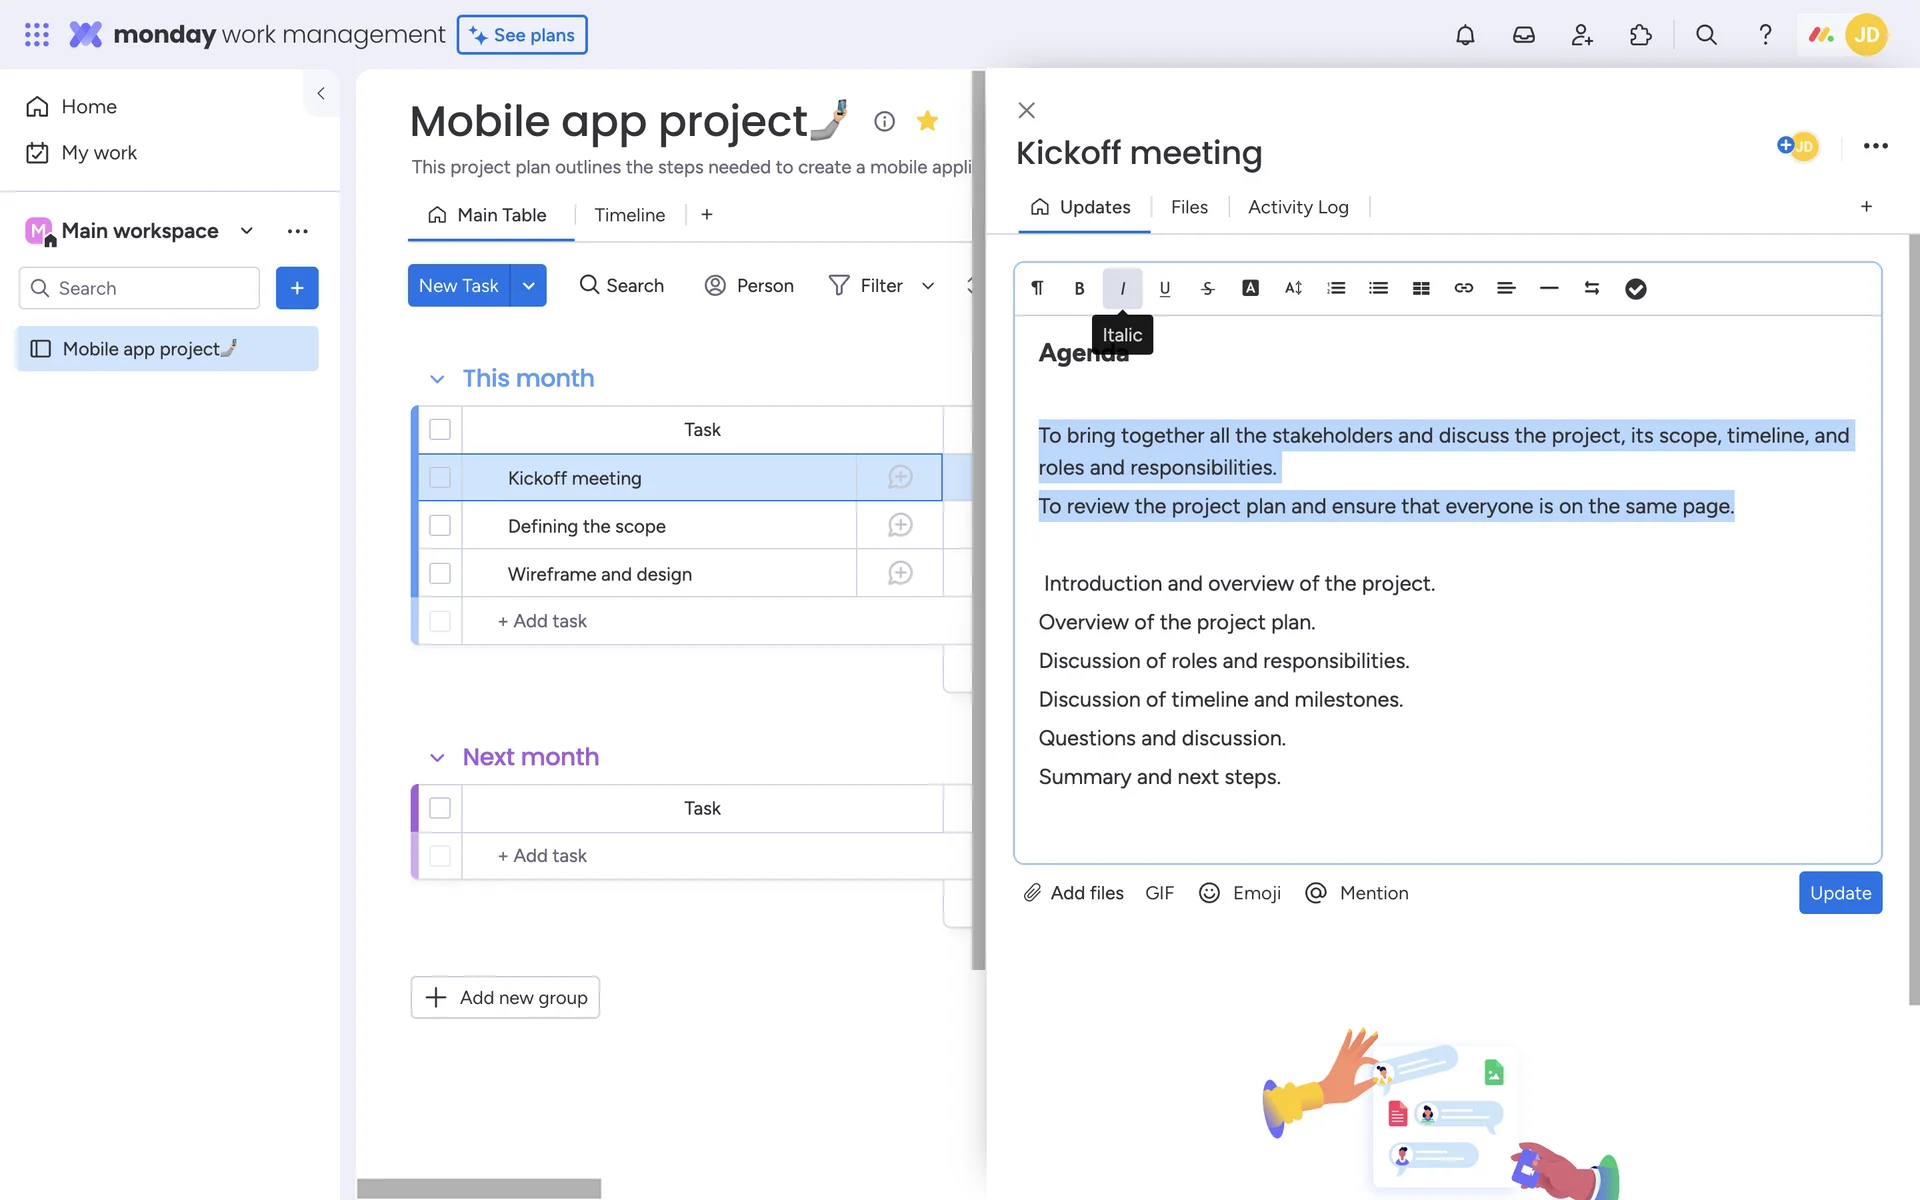Open text color picker in toolbar
Image resolution: width=1920 pixels, height=1200 pixels.
[x=1250, y=288]
